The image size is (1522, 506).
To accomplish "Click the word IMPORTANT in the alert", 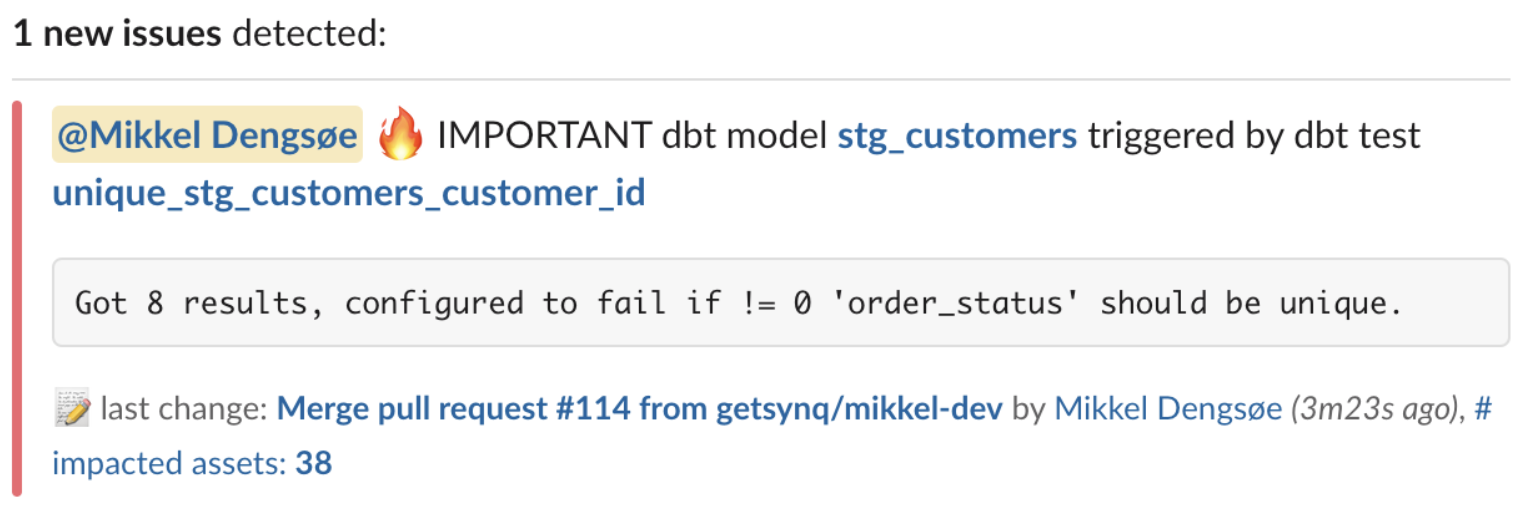I will point(543,135).
